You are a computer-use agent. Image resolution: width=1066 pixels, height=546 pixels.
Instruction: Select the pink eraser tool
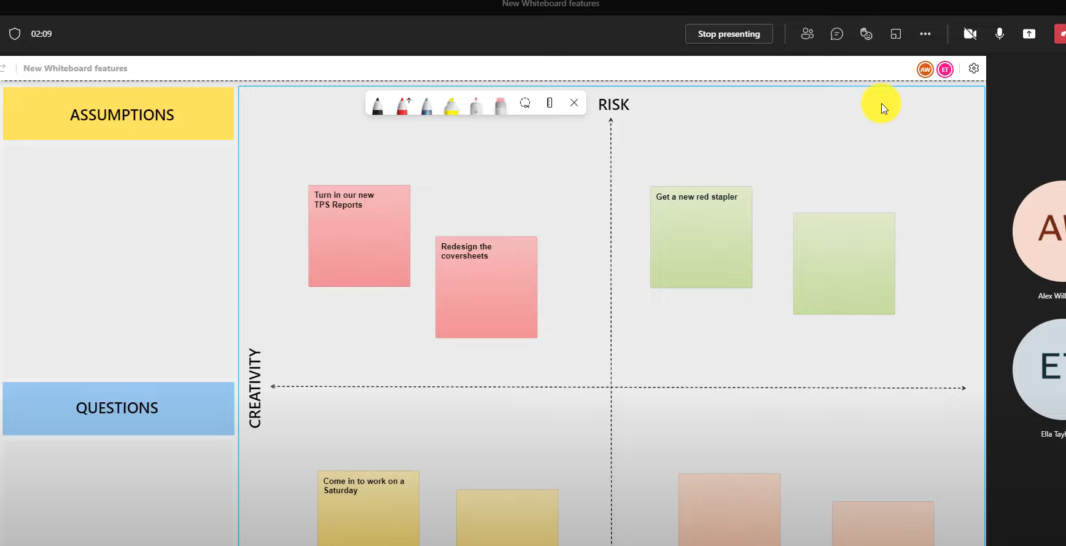tap(500, 104)
